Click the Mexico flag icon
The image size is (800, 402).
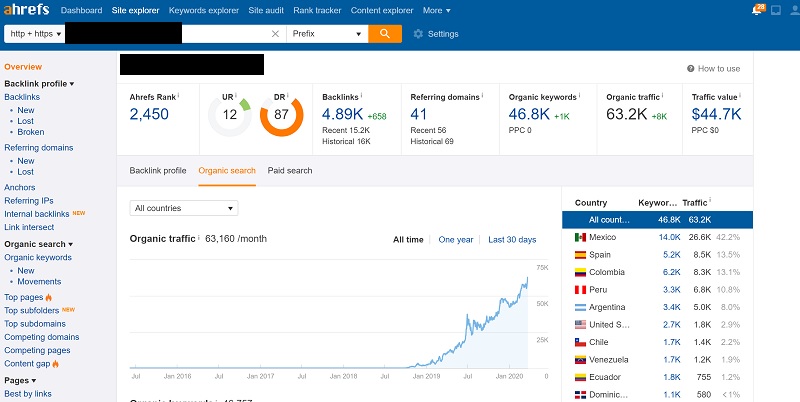click(x=580, y=237)
